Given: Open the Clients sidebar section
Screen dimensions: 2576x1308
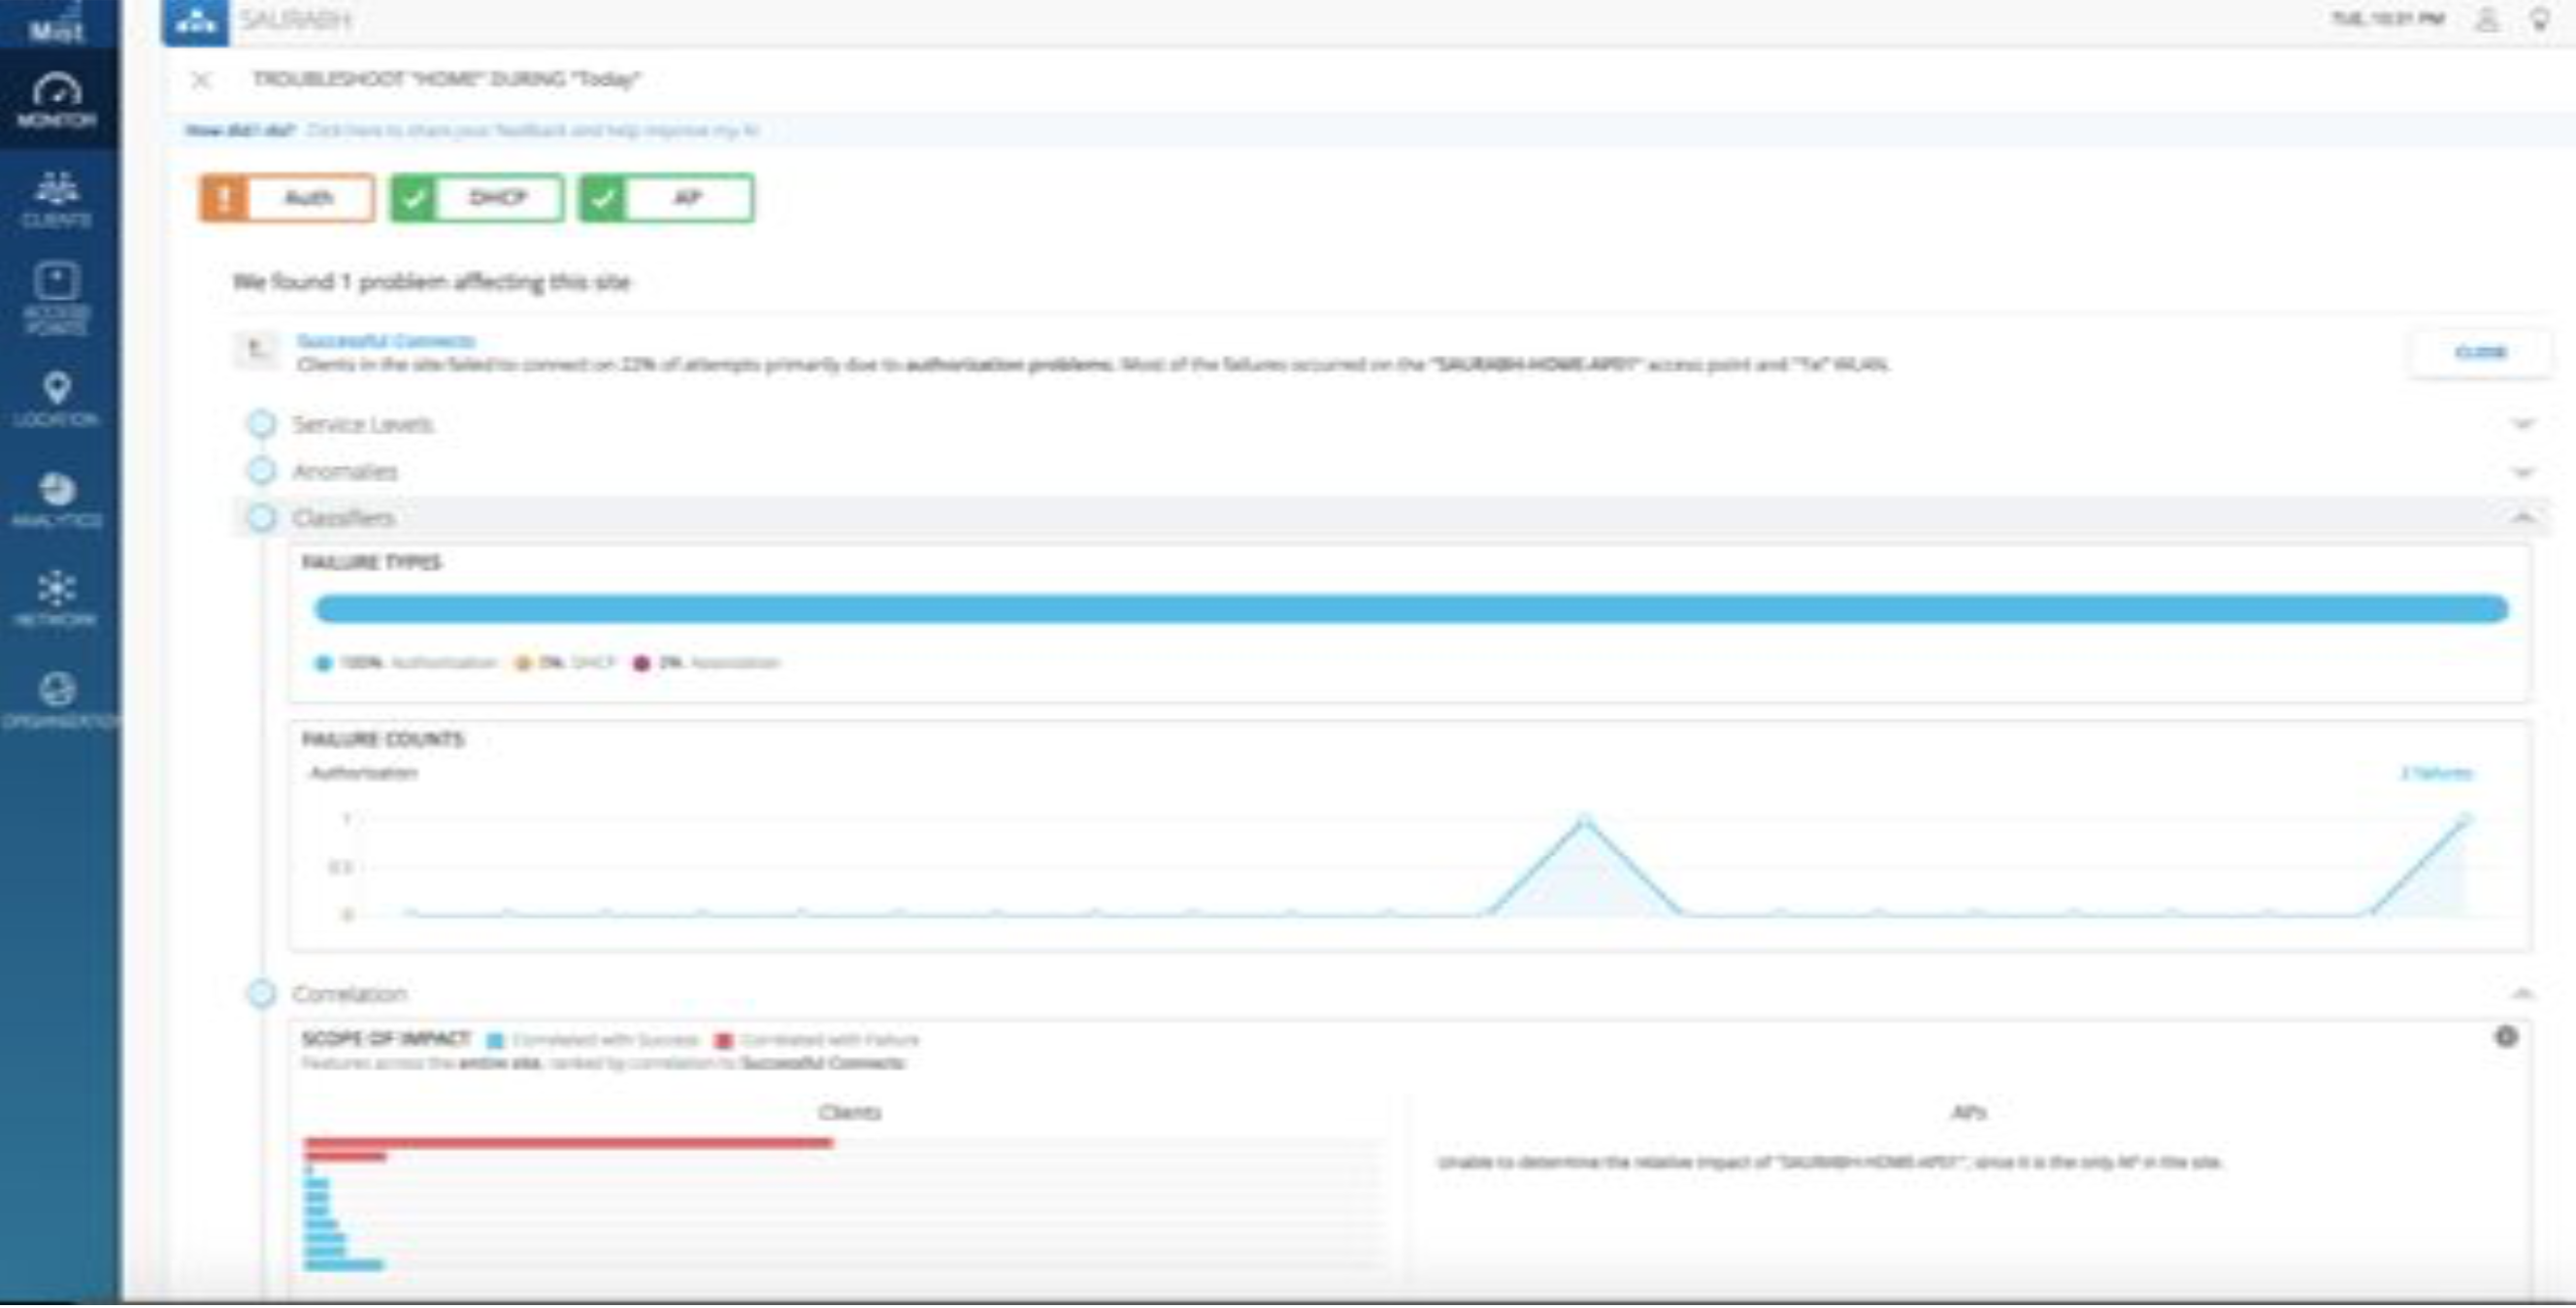Looking at the screenshot, I should pyautogui.click(x=57, y=200).
